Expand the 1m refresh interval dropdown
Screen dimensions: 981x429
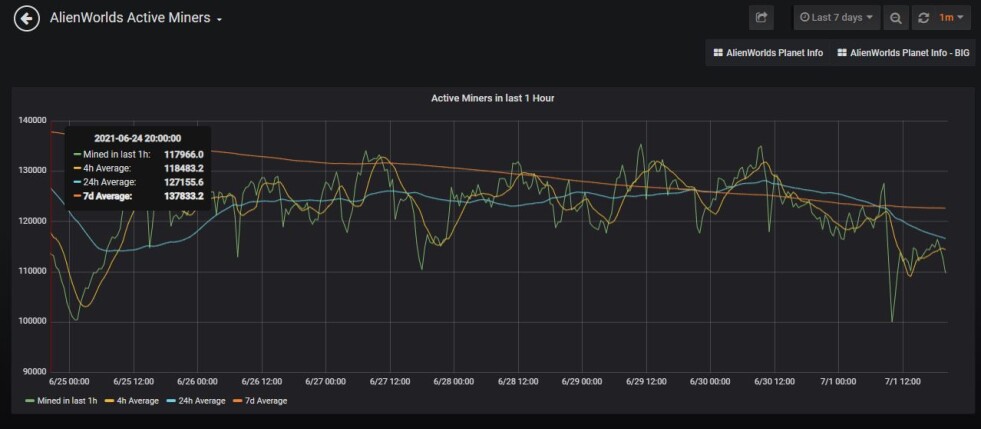(x=950, y=18)
